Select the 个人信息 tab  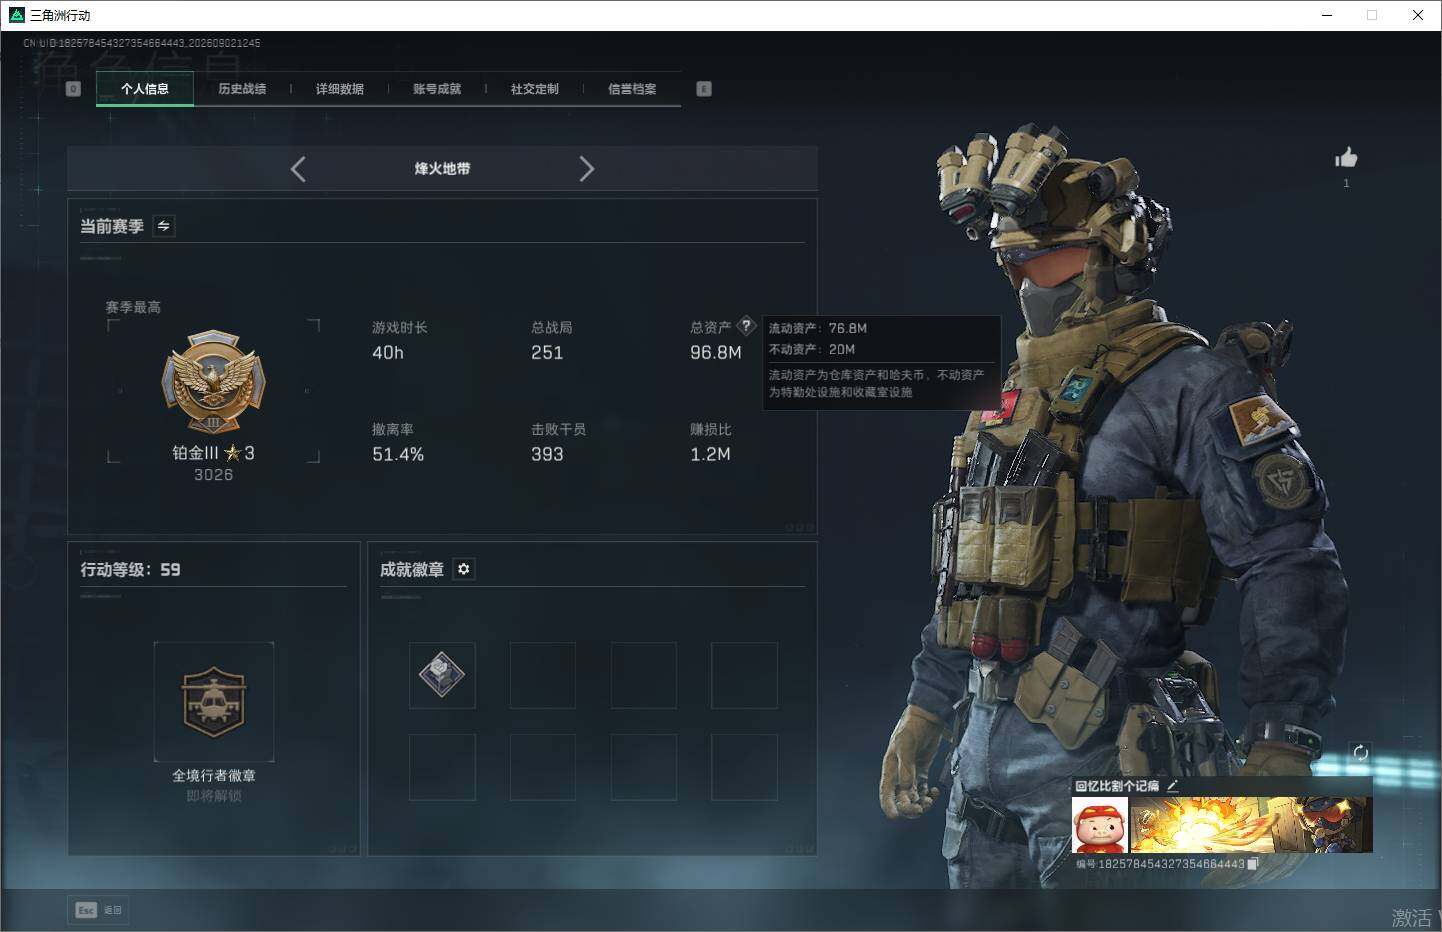point(145,89)
